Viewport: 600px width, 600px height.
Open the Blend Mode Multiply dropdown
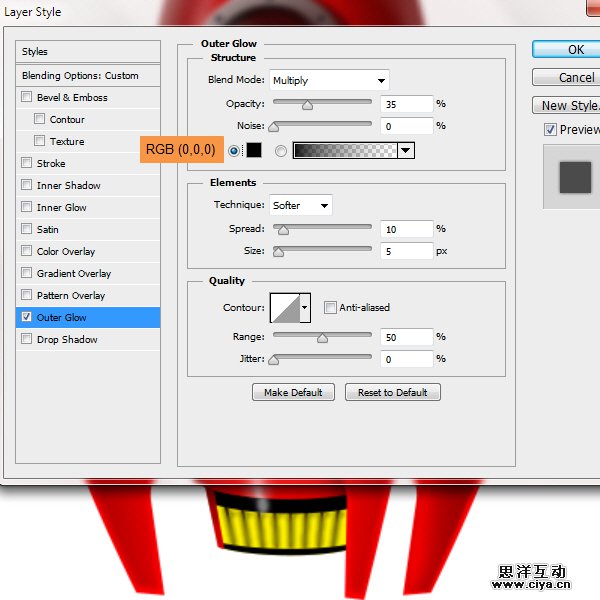[329, 80]
